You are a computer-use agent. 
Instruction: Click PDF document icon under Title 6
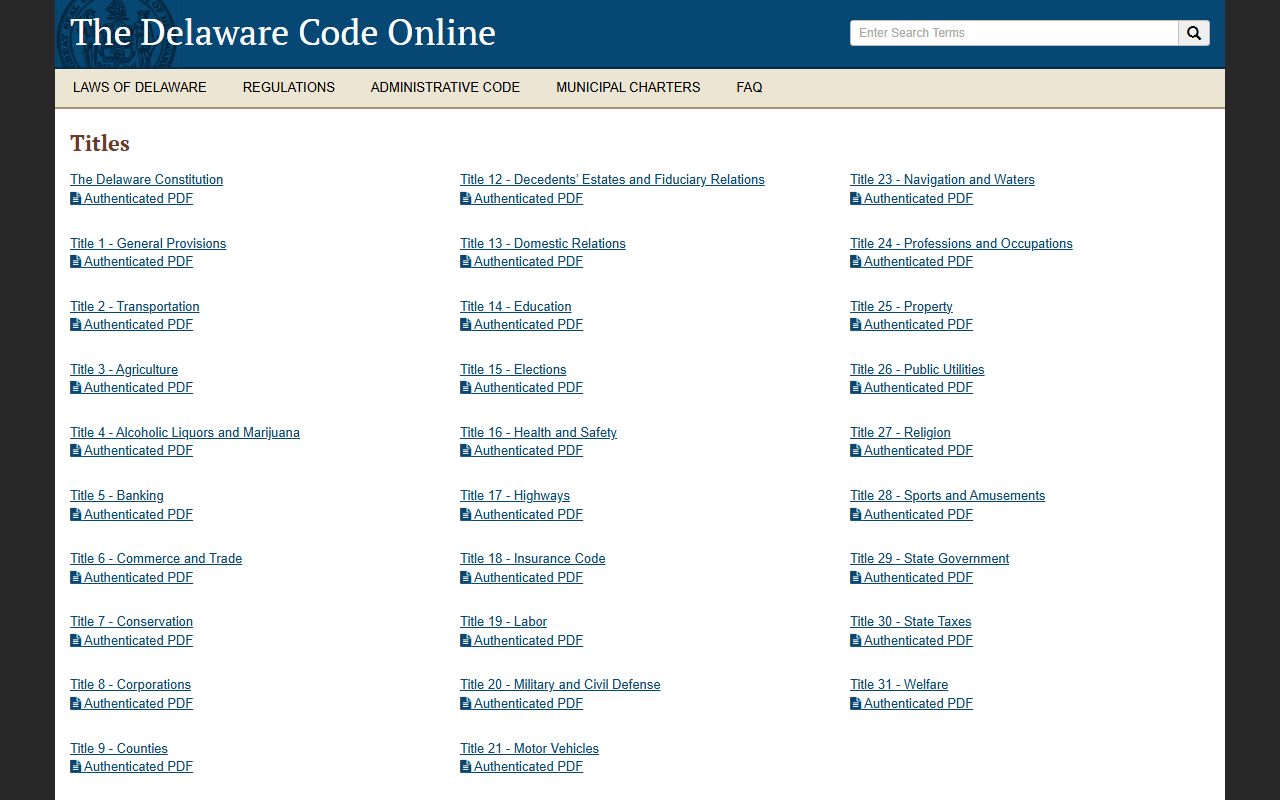[76, 577]
